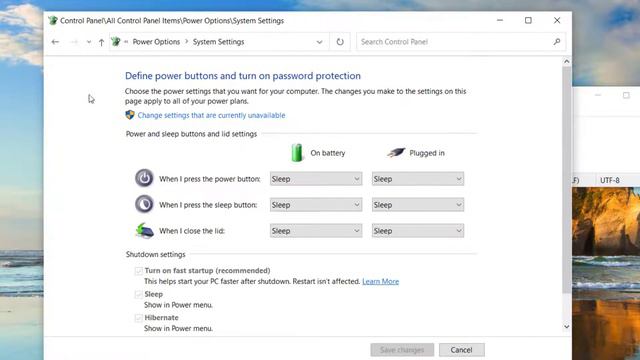
Task: Expand the address bar history dropdown
Action: click(319, 42)
